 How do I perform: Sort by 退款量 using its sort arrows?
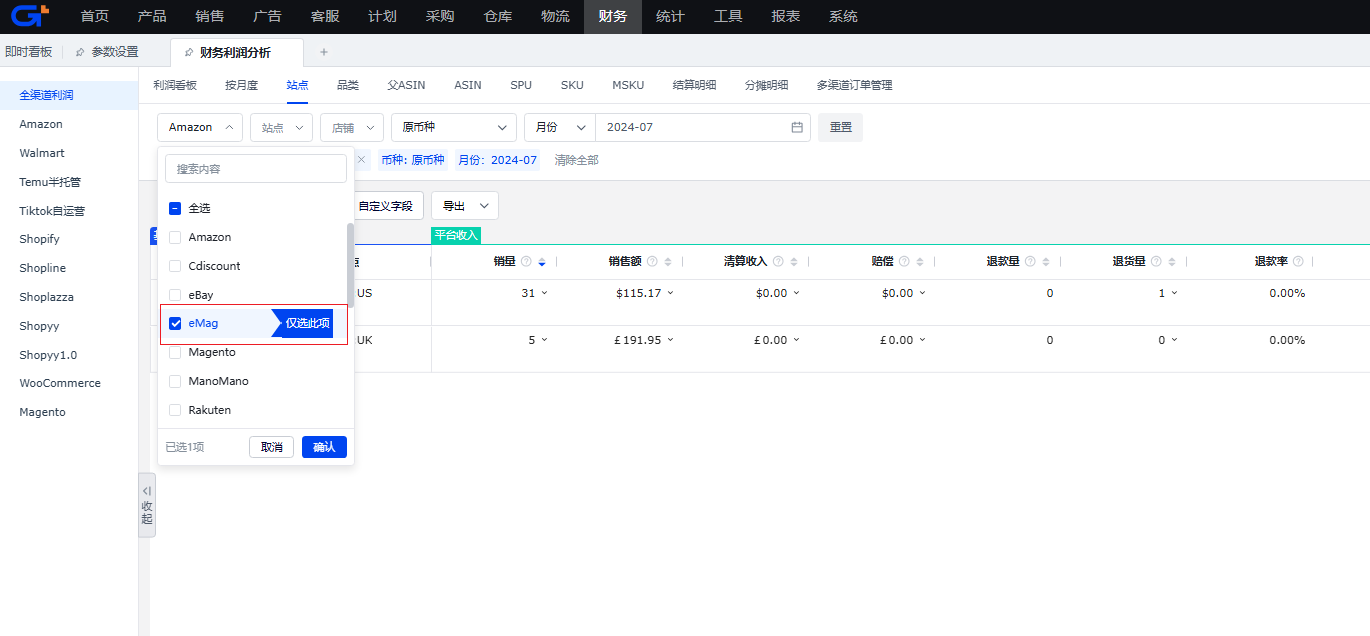coord(1046,262)
